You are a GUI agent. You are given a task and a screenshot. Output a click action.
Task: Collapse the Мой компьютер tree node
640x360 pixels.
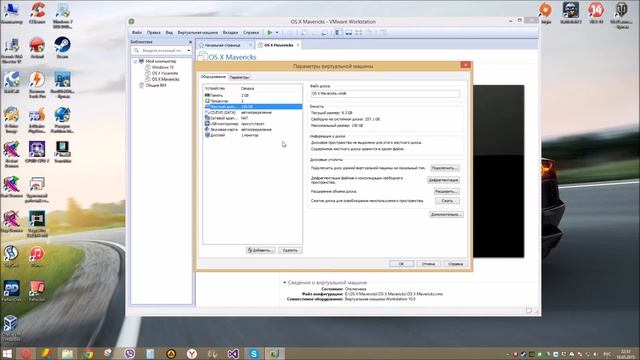(x=135, y=62)
